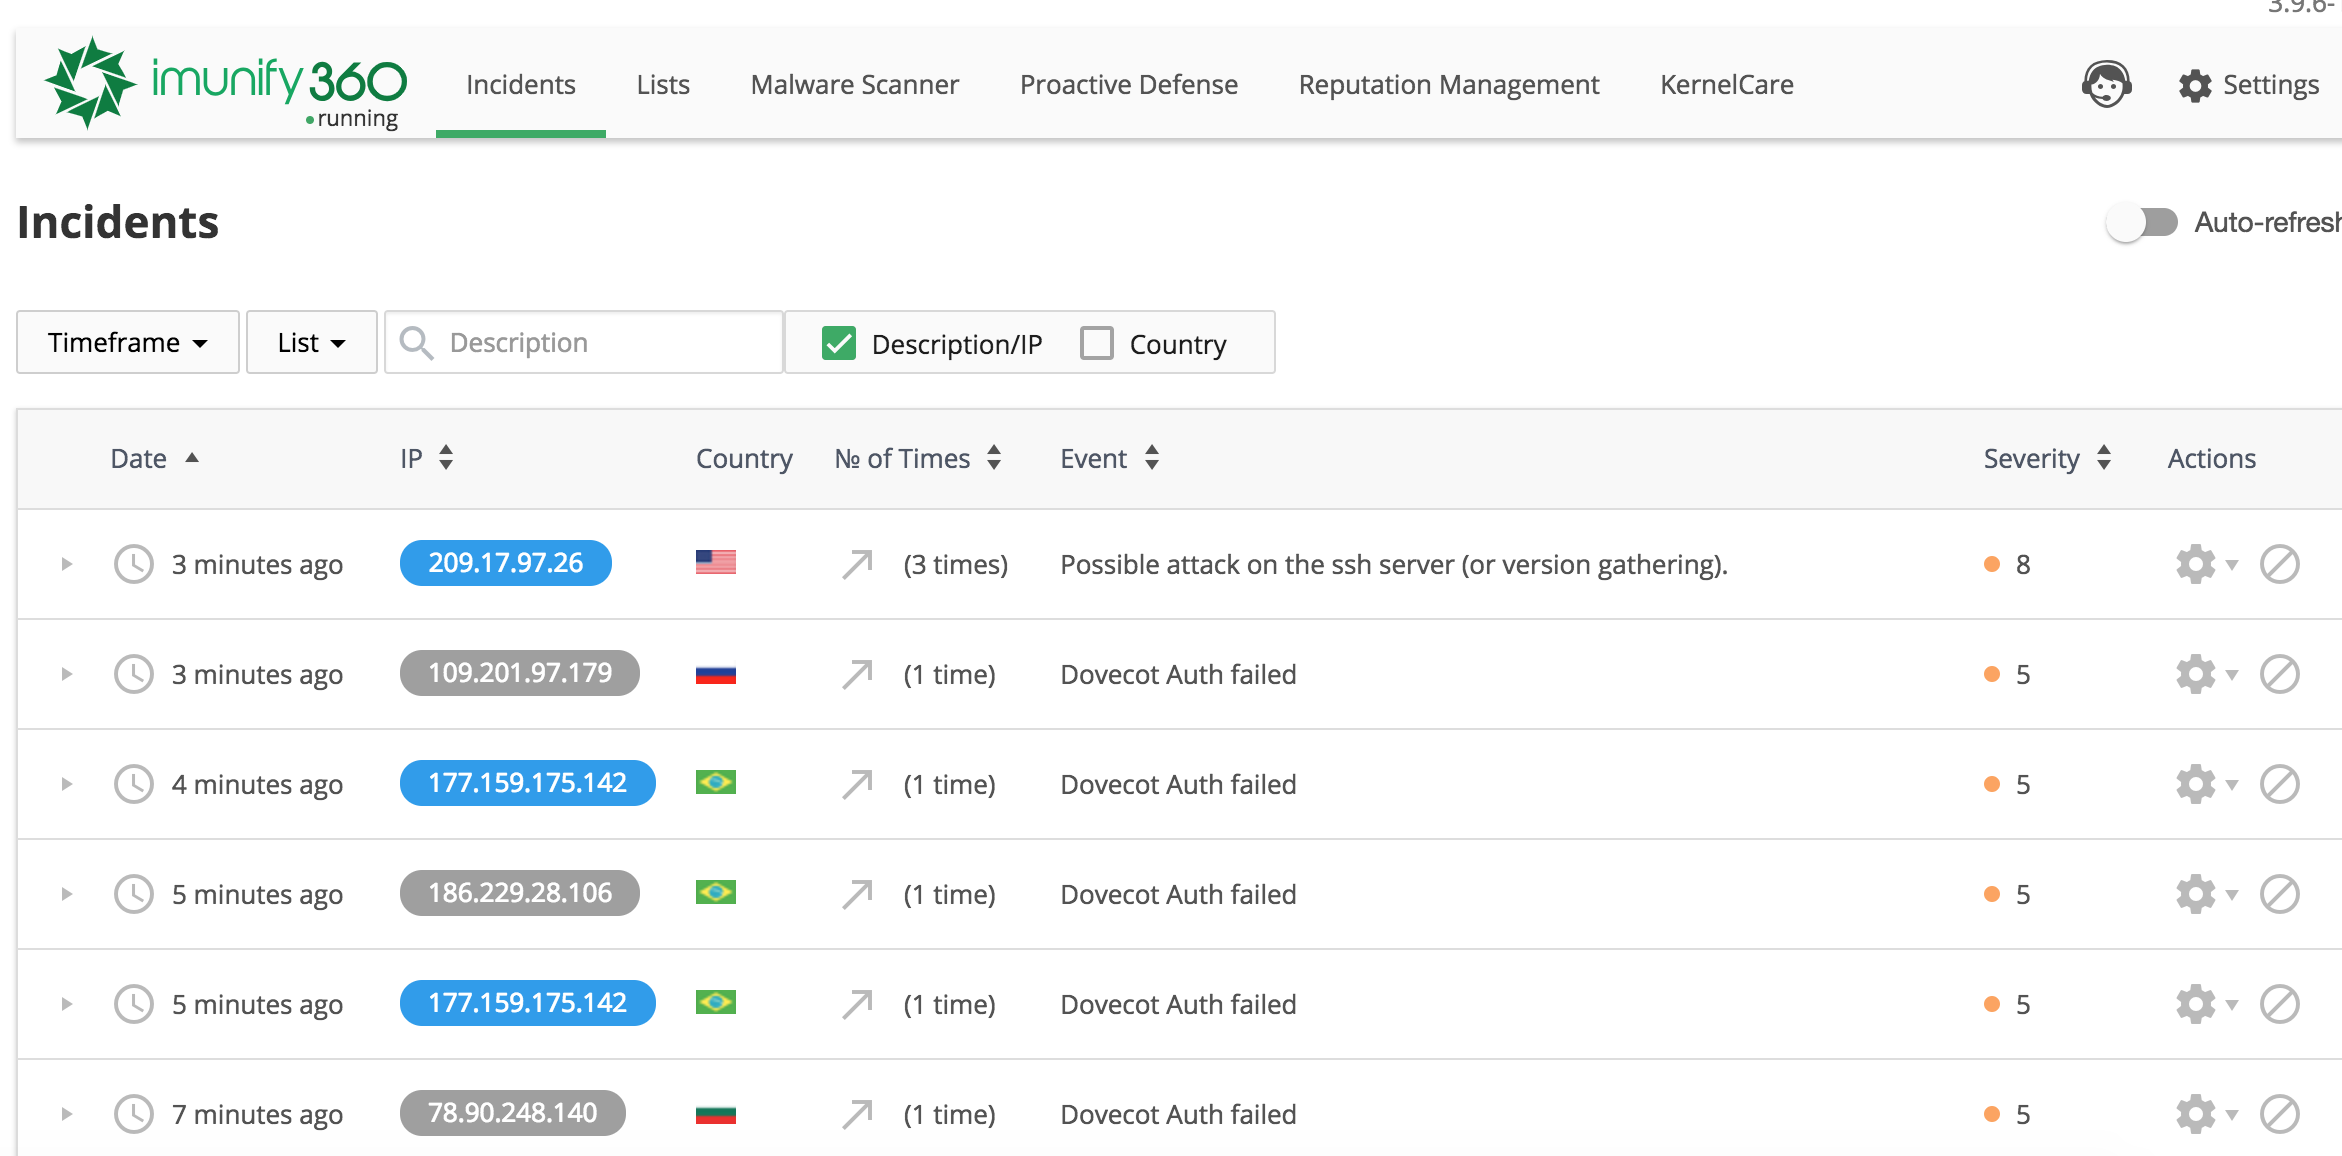
Task: Open the Timeframe dropdown
Action: tap(127, 343)
